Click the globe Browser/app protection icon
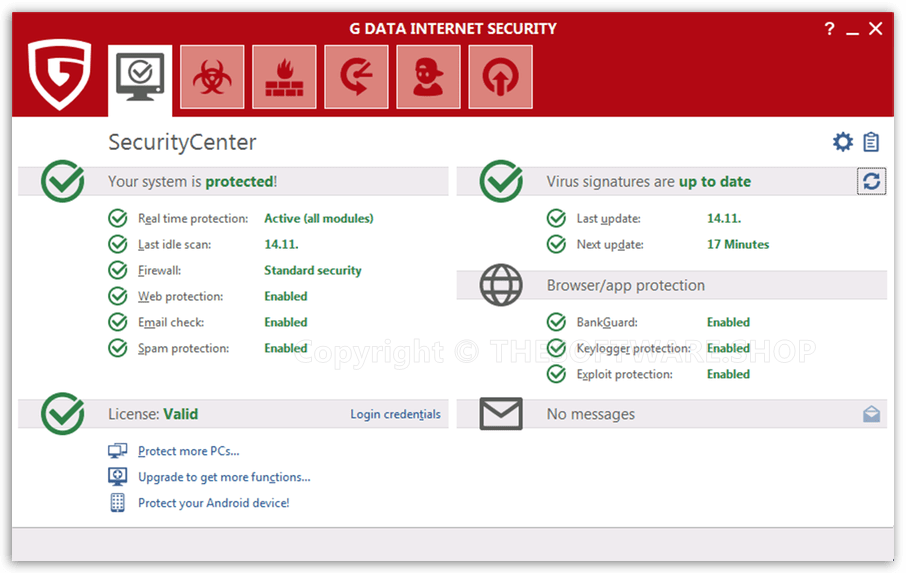The image size is (906, 573). pyautogui.click(x=501, y=285)
